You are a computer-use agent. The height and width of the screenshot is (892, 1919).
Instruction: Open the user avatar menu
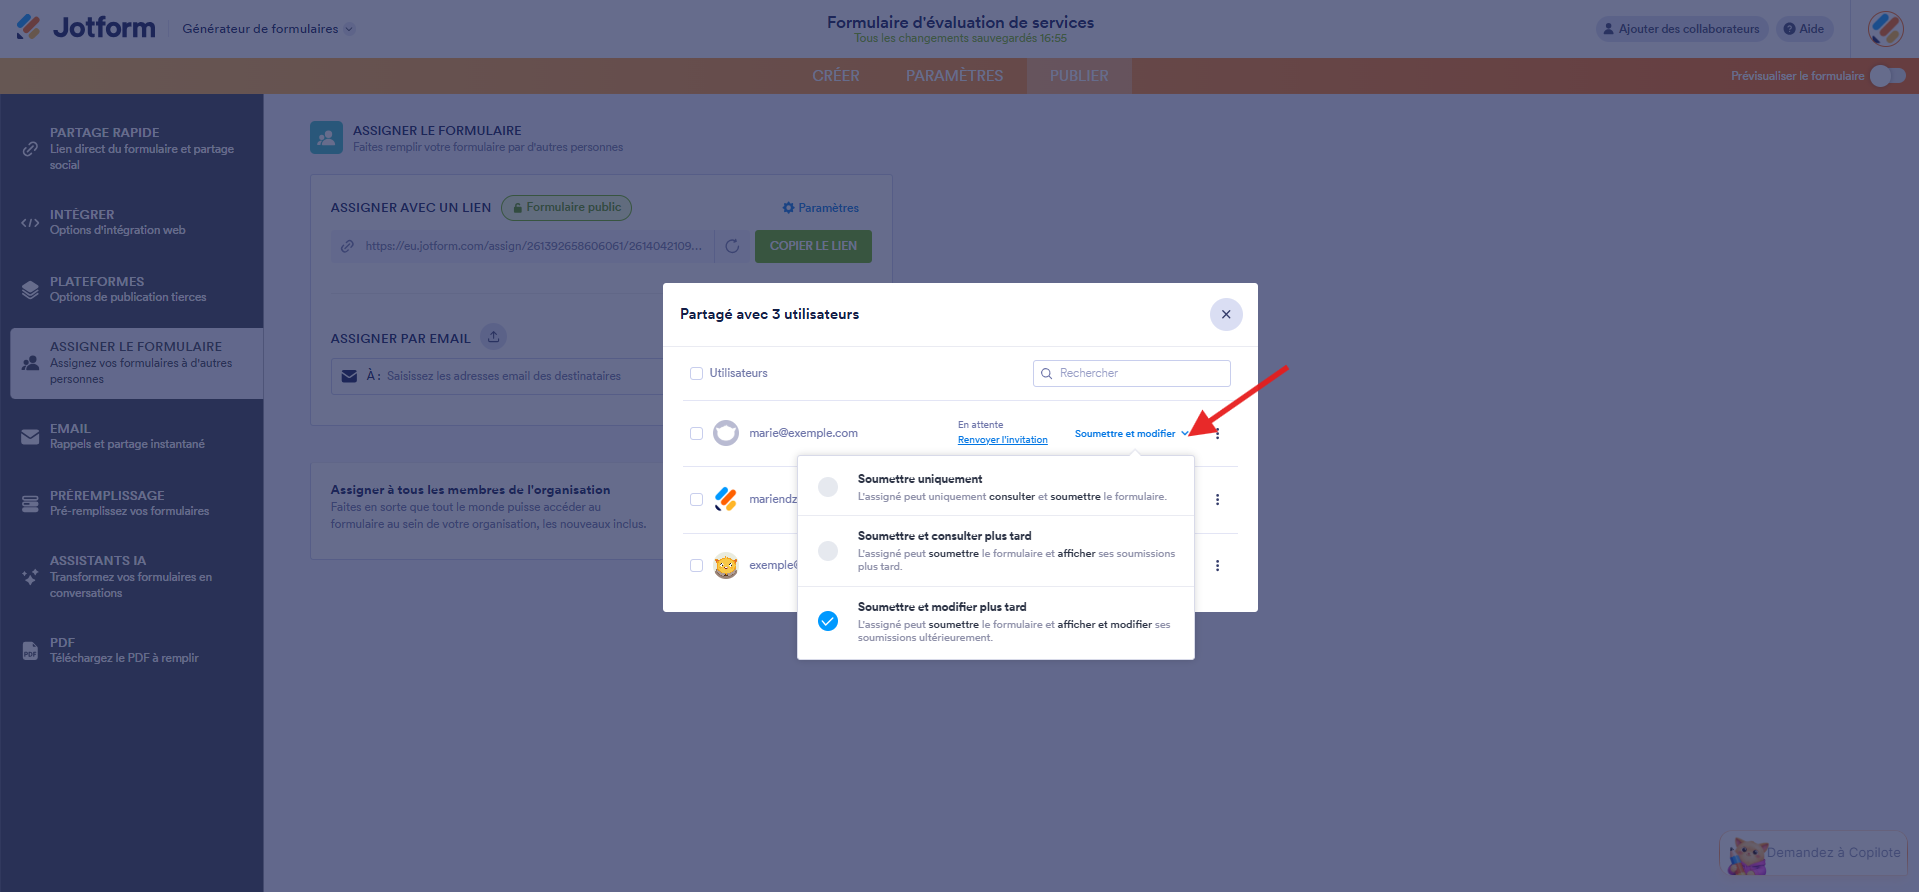click(1885, 29)
